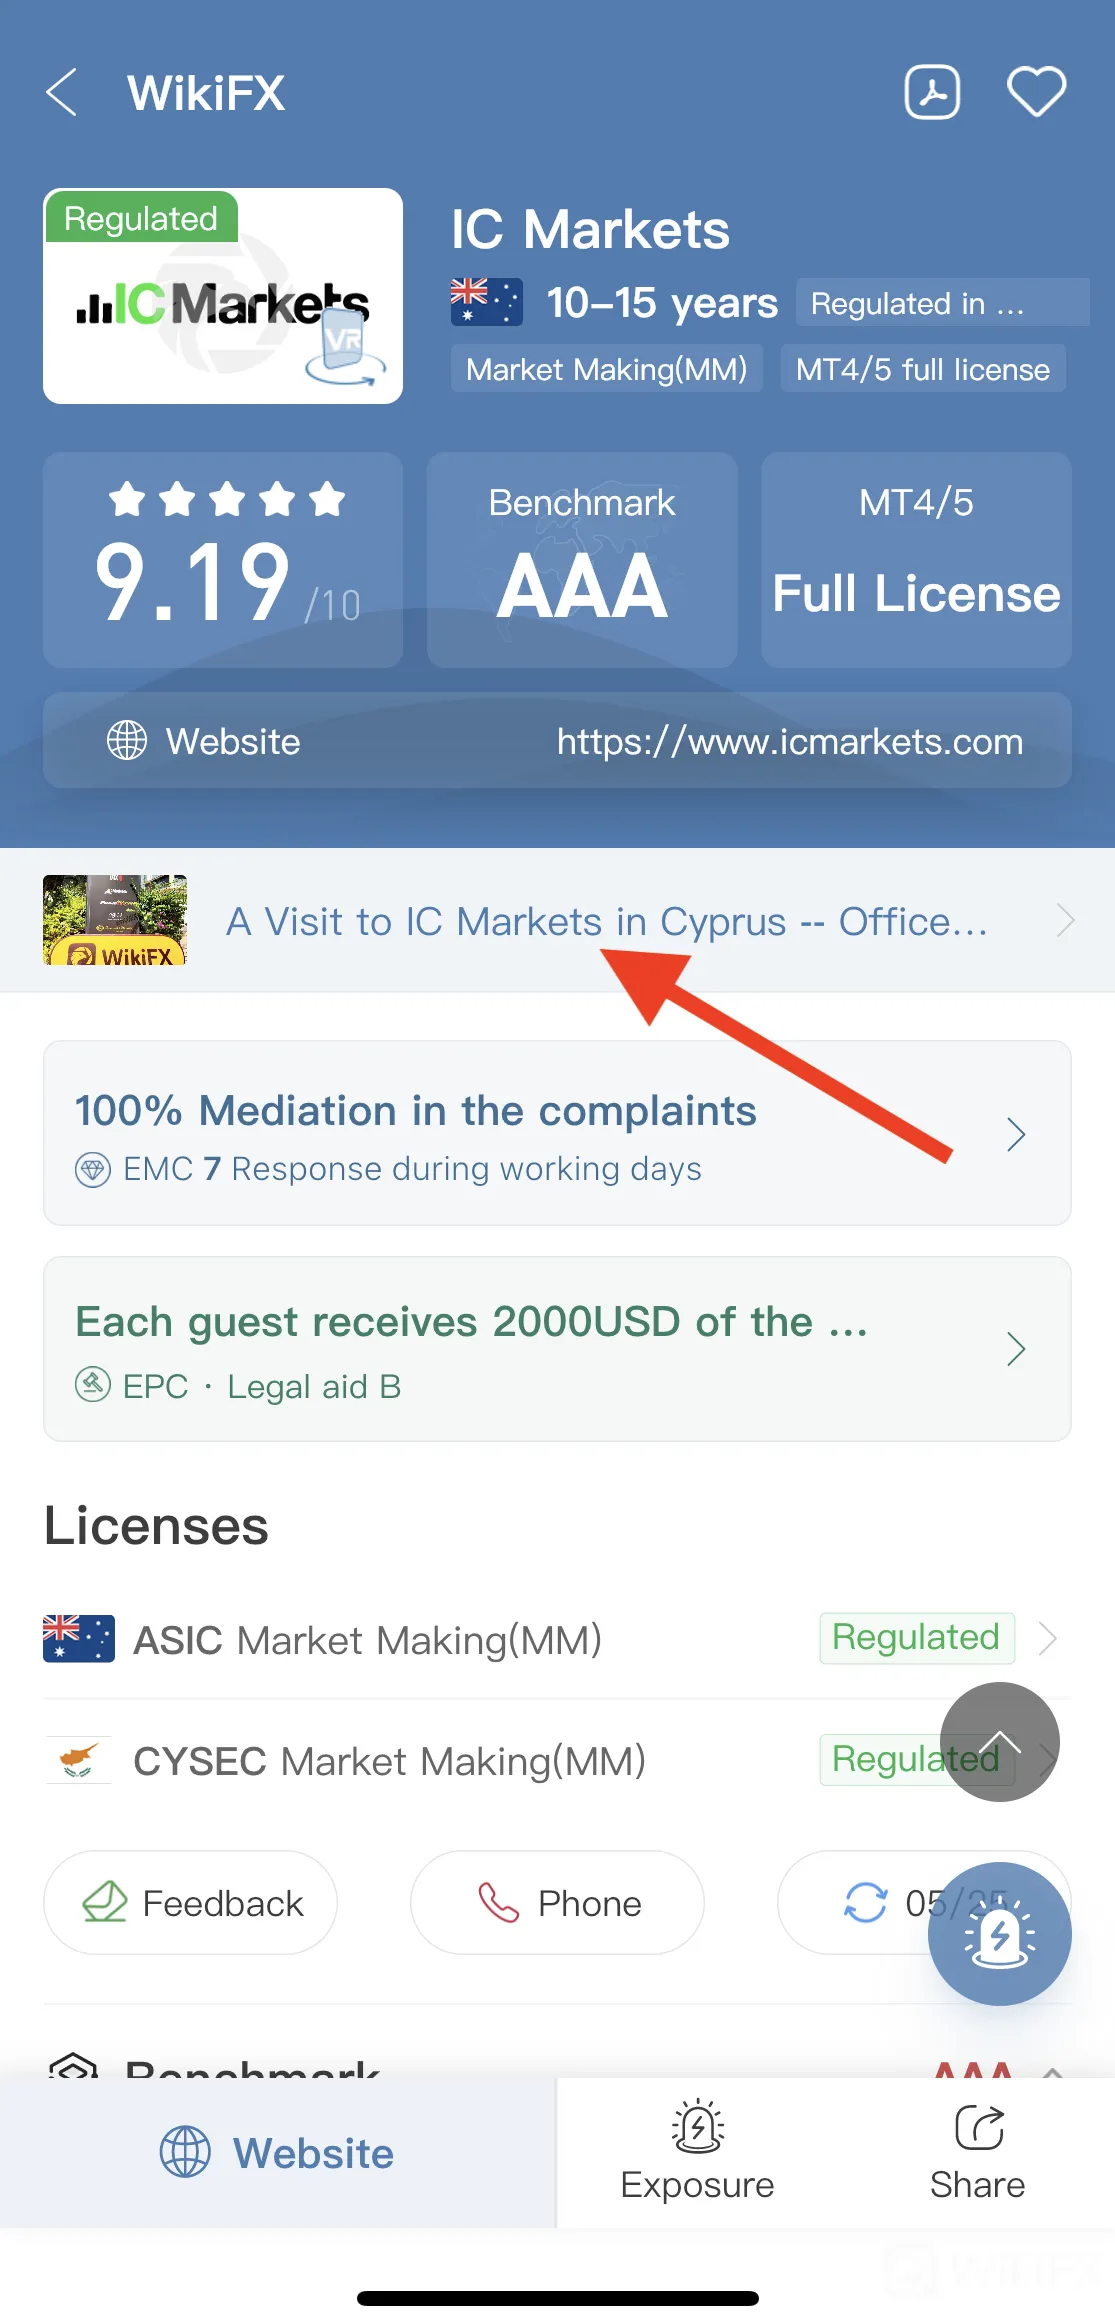This screenshot has width=1115, height=2318.
Task: Expand the 100% Mediation in the complaints card
Action: click(x=557, y=1133)
